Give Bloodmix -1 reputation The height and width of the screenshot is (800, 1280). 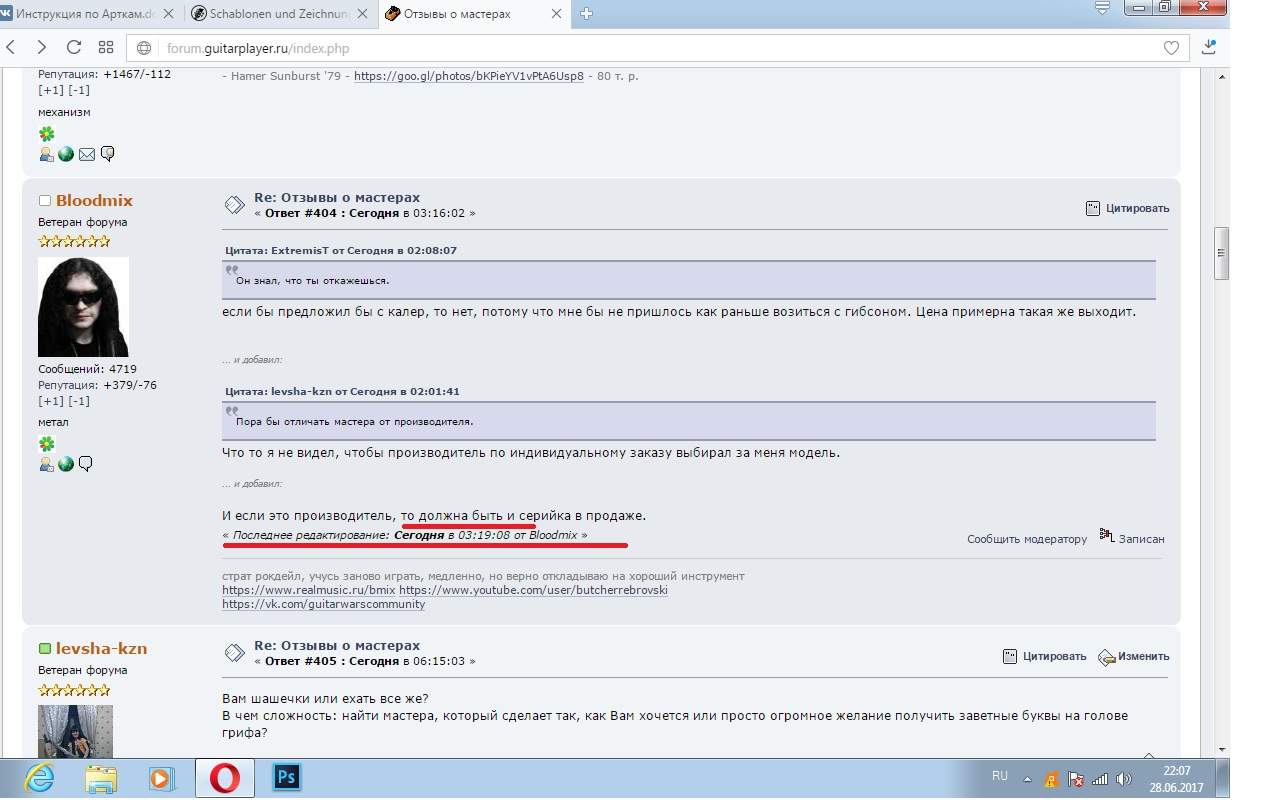click(78, 401)
